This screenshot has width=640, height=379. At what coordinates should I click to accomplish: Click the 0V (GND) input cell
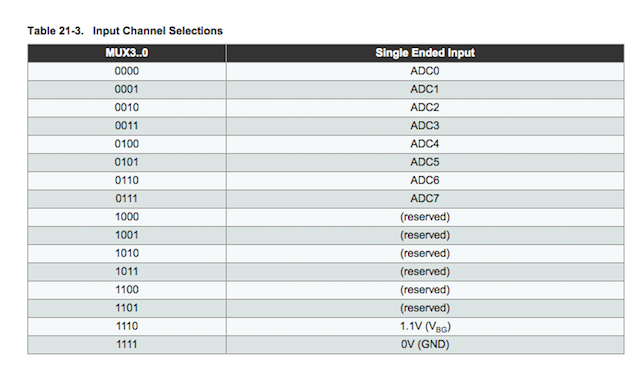point(425,345)
